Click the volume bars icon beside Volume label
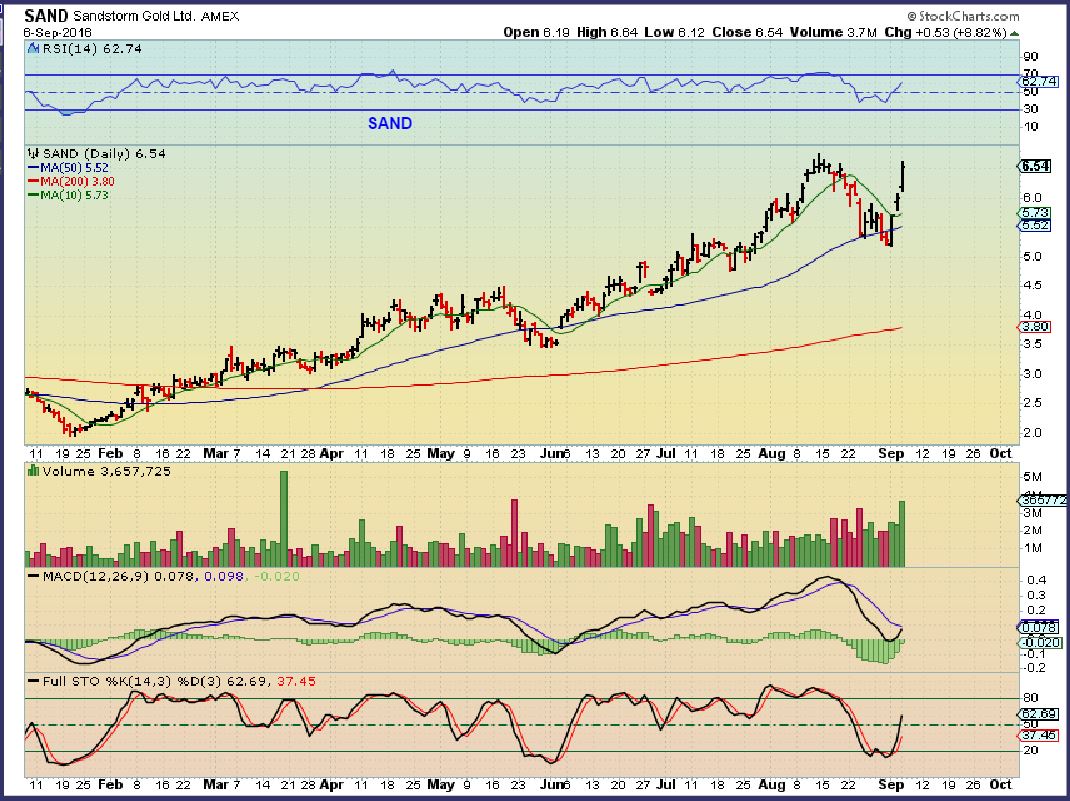The width and height of the screenshot is (1070, 801). click(33, 471)
